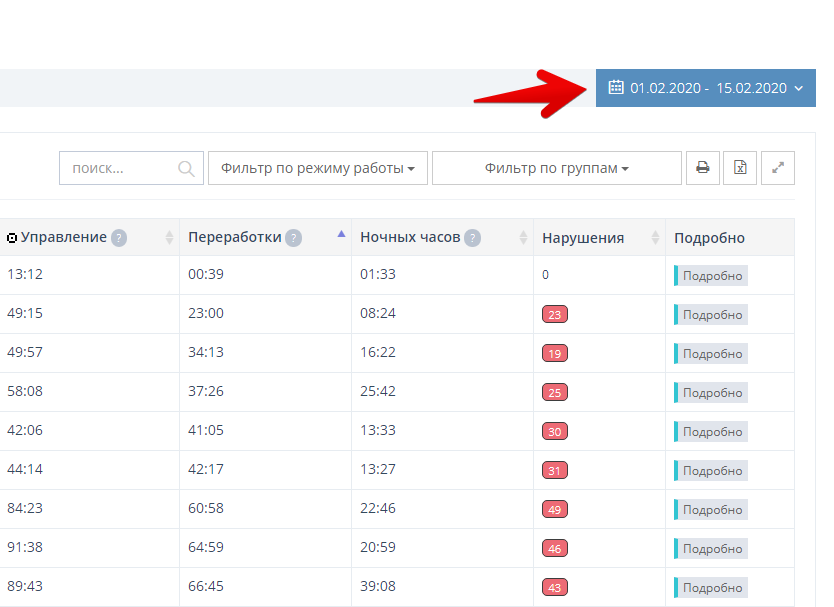Click help icon next to Управление
Screen dimensions: 834x607
[x=119, y=238]
